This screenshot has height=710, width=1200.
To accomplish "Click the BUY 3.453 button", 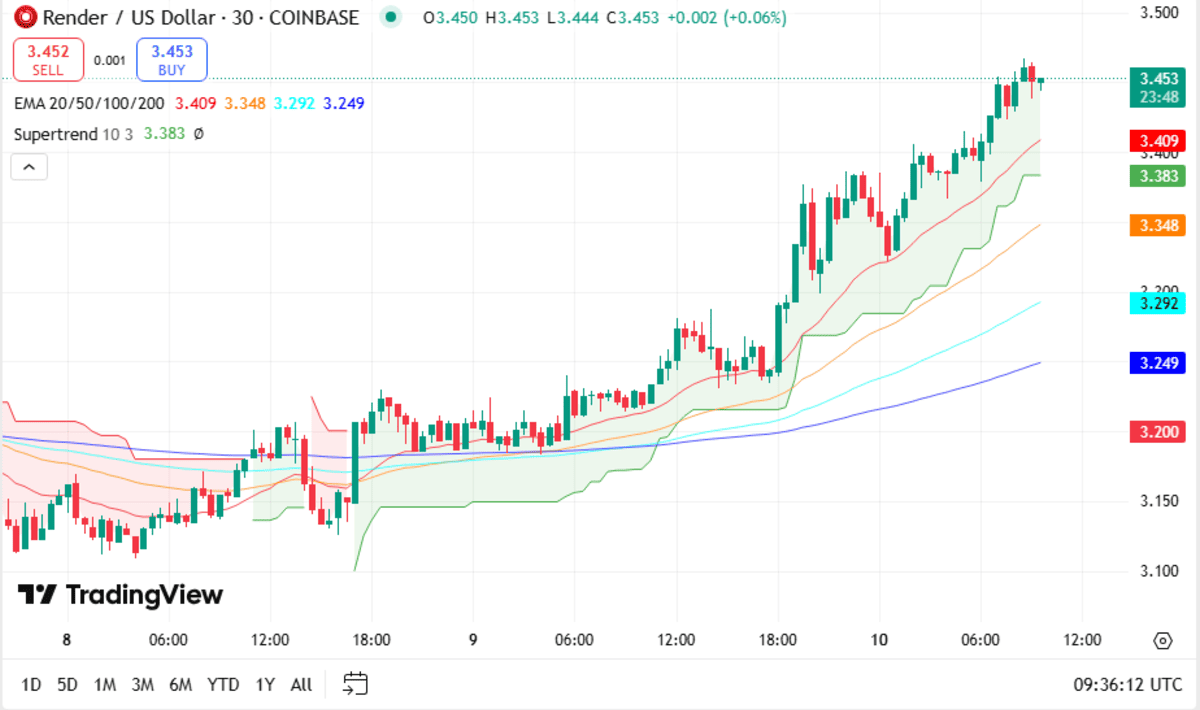I will [172, 60].
